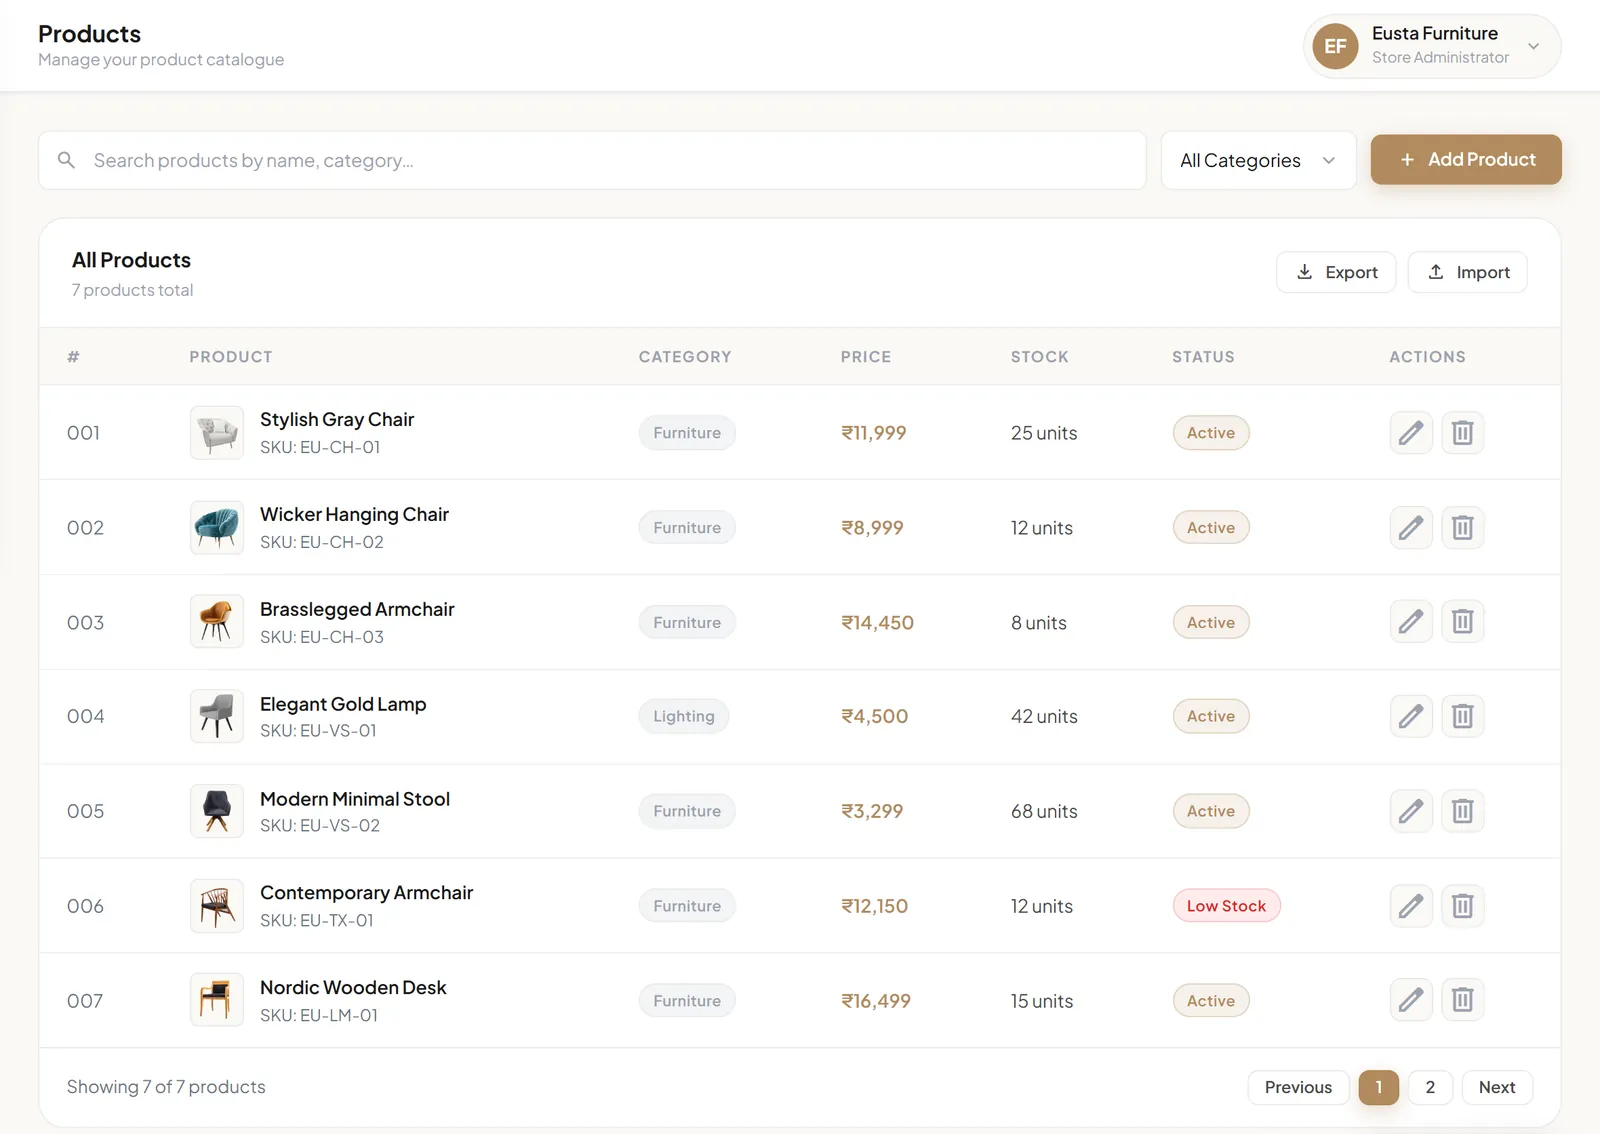Open the Contemporary Armchair name

[x=366, y=893]
